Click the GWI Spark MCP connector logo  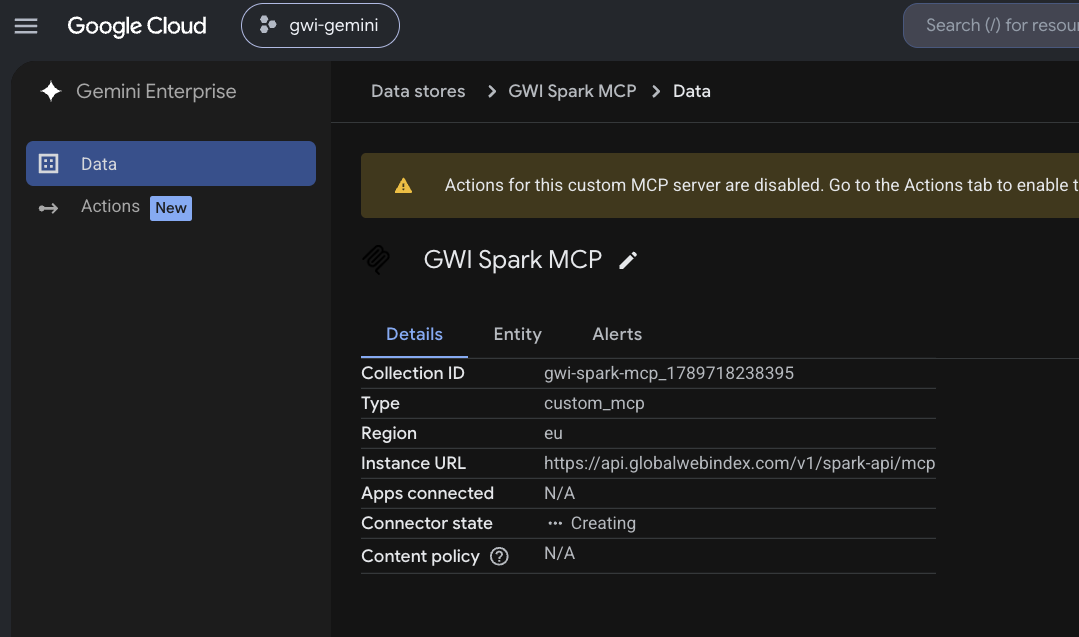pos(376,259)
